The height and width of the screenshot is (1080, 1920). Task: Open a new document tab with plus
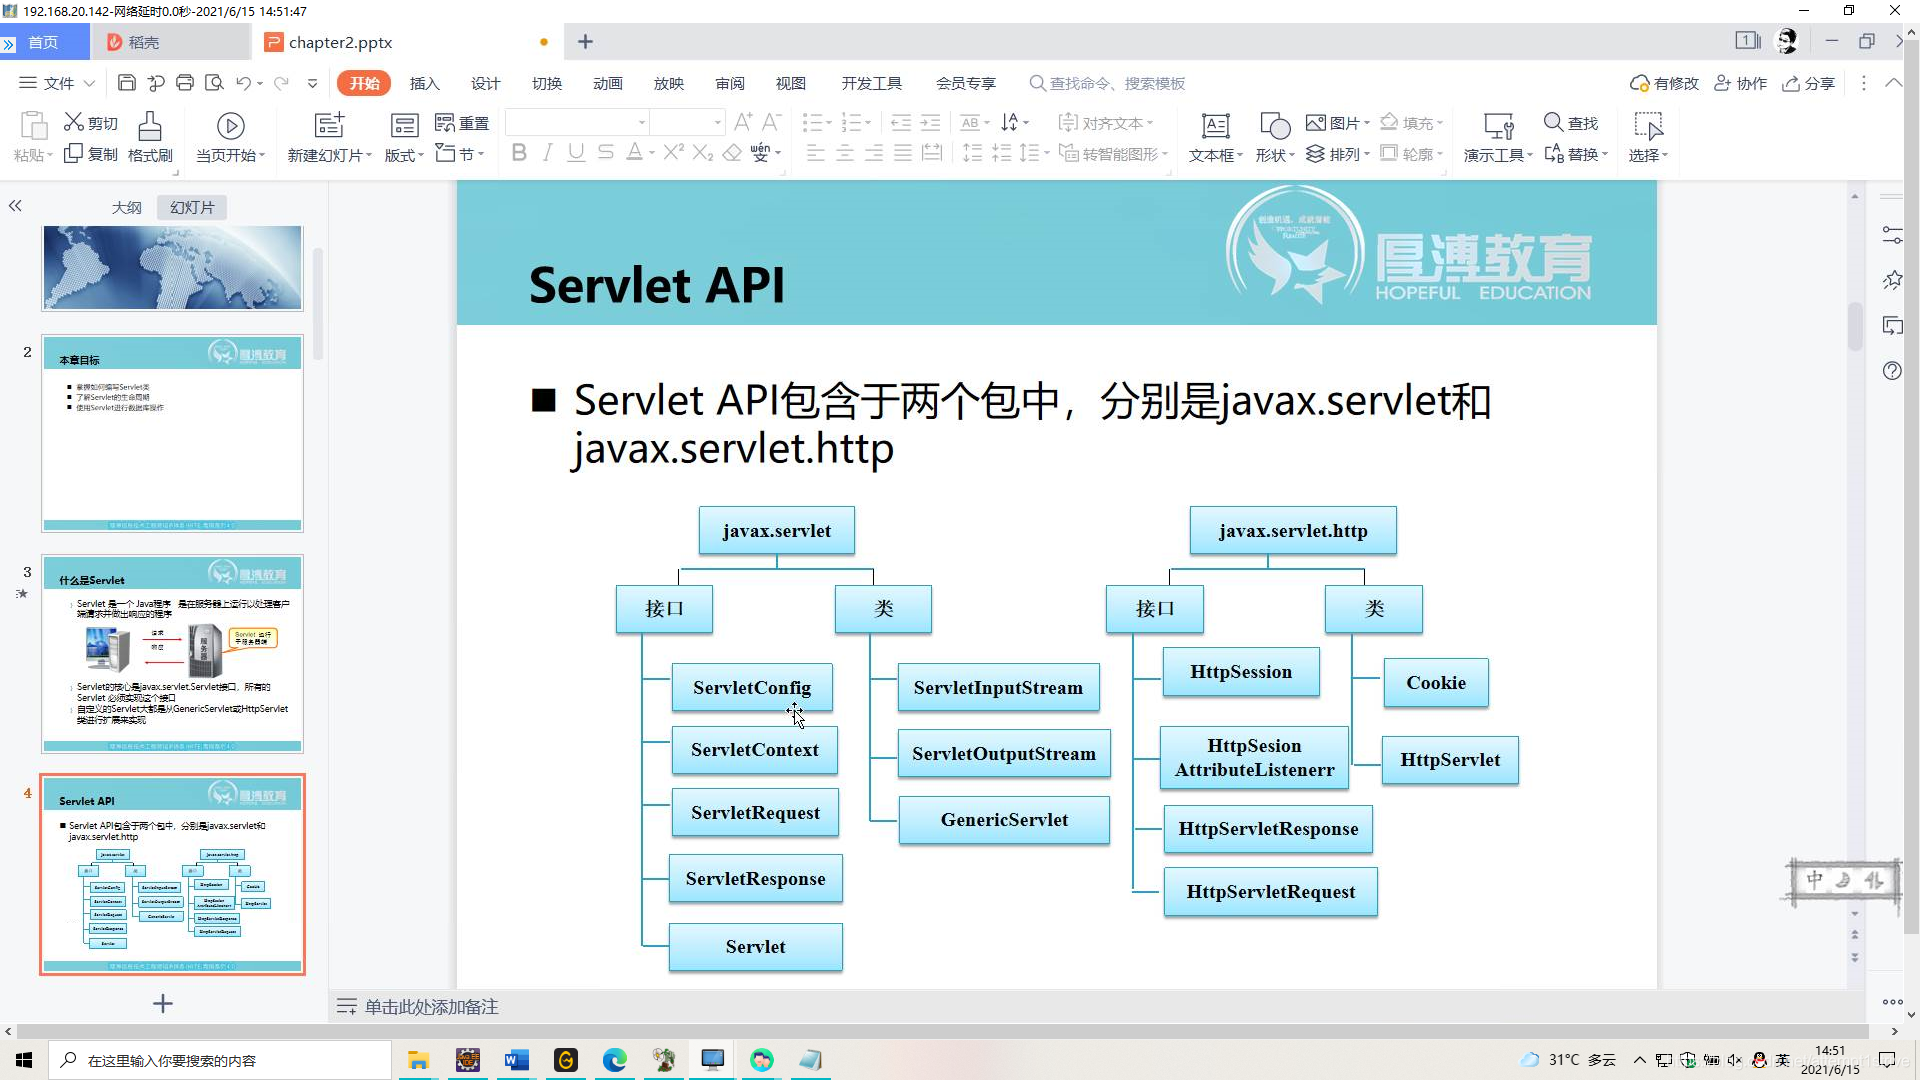click(586, 42)
